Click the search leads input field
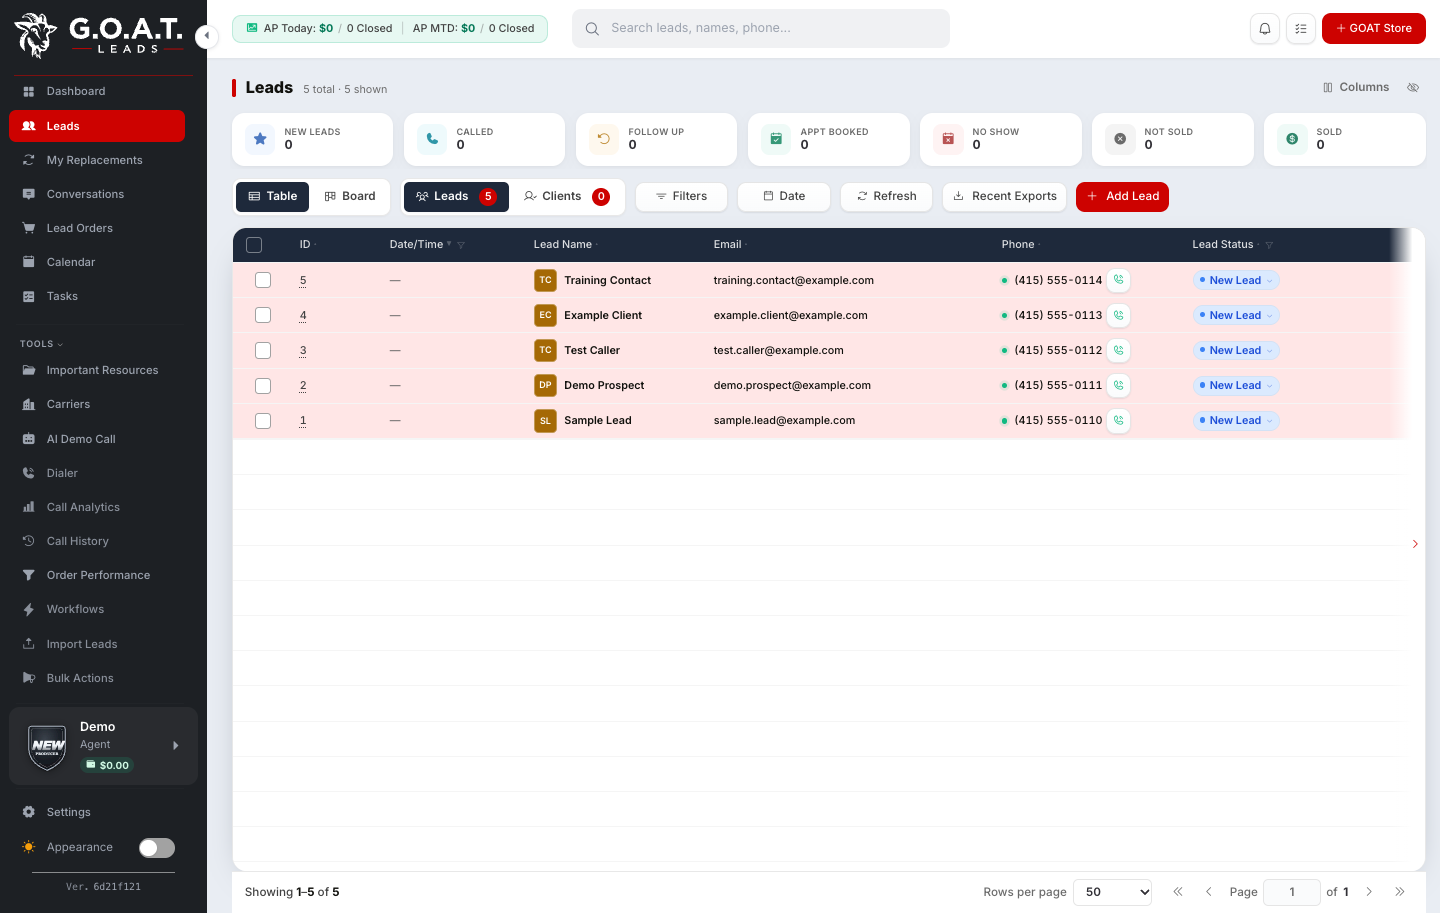 click(x=761, y=28)
